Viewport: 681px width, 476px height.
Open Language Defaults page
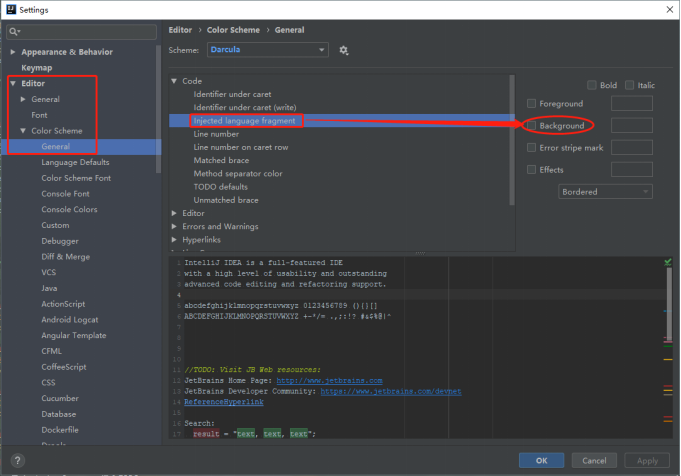76,162
